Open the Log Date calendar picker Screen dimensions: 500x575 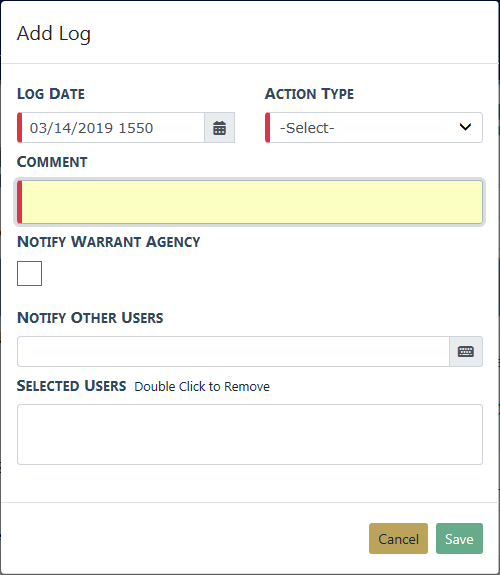pos(219,128)
